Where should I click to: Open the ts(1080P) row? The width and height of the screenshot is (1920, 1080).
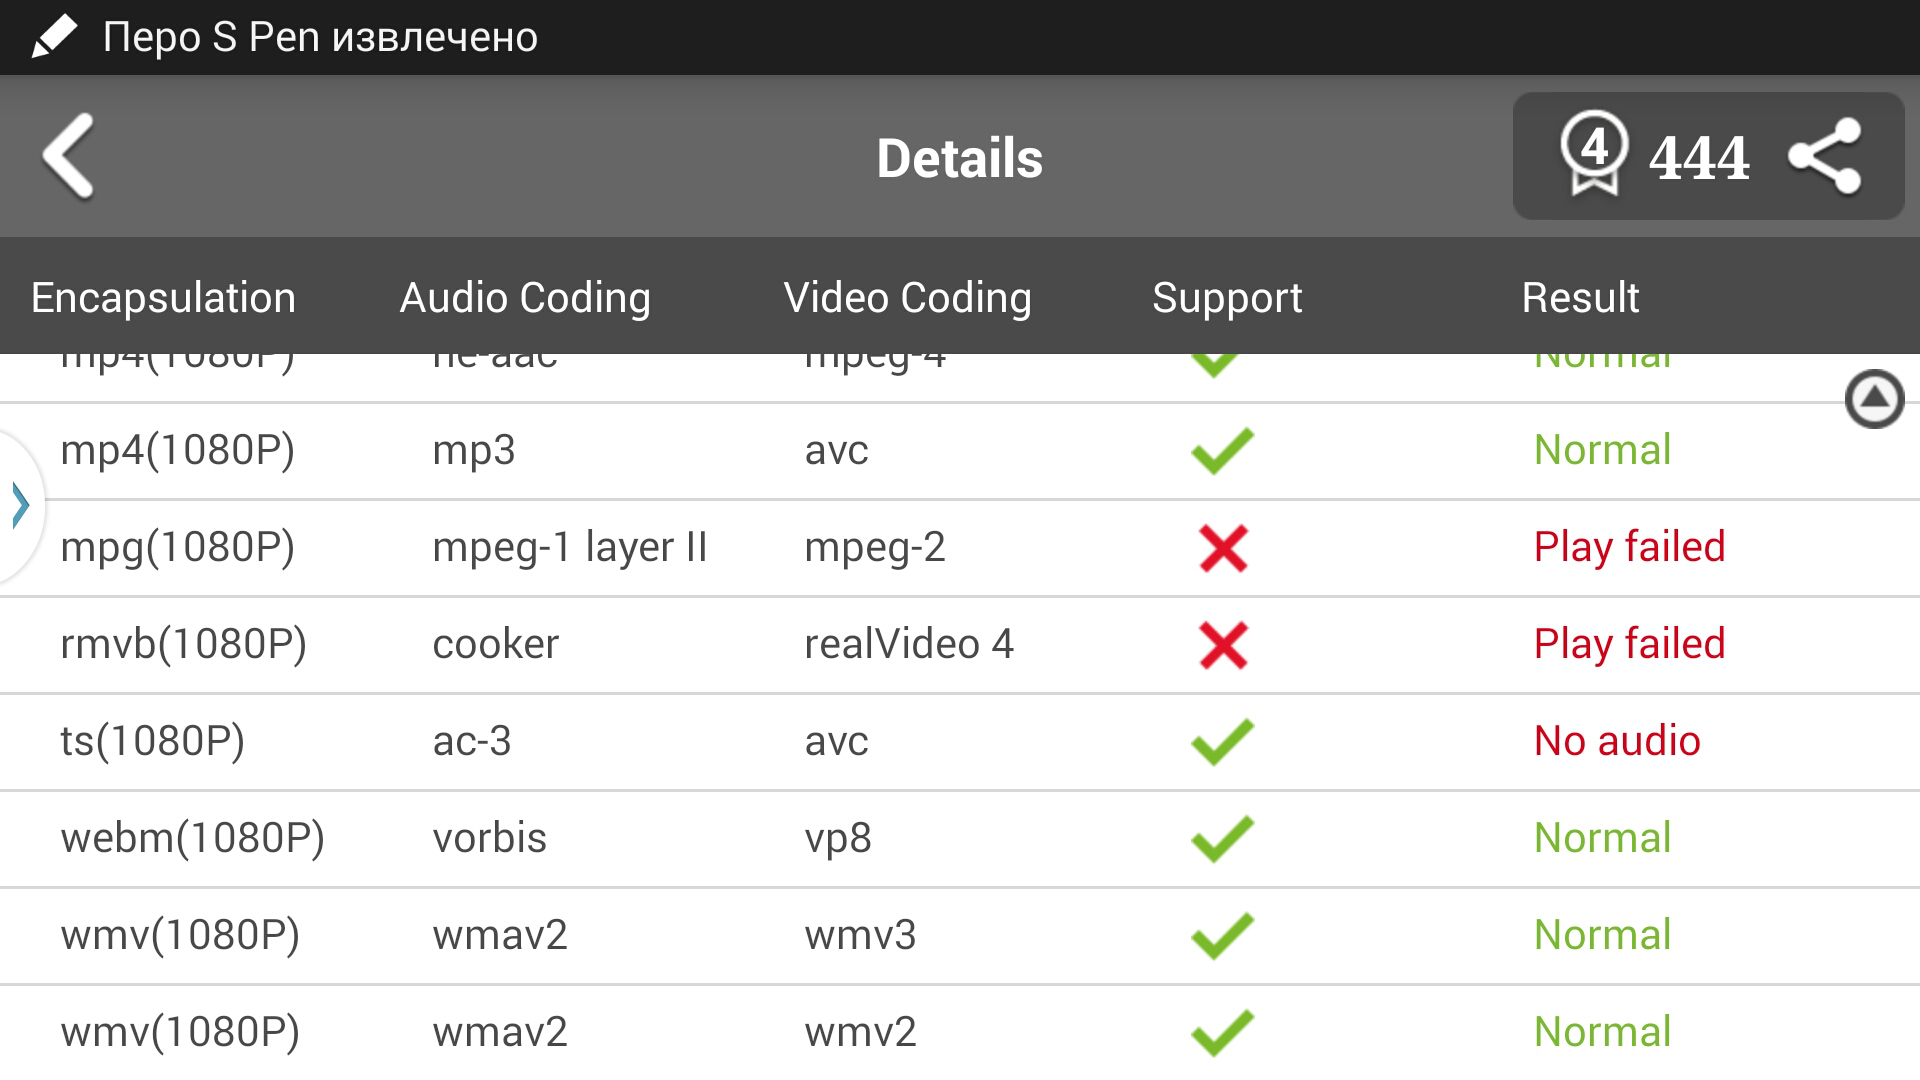[x=153, y=741]
